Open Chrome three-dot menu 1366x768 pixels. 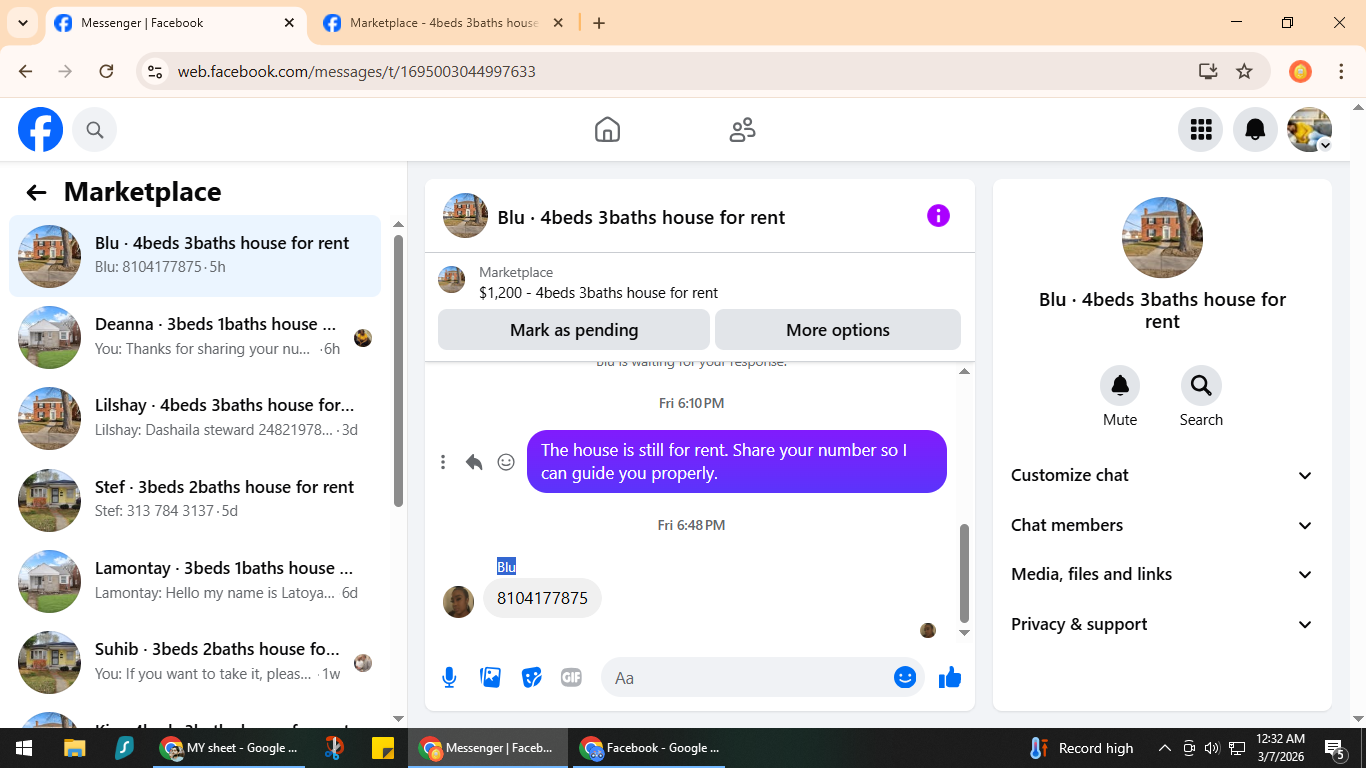coord(1342,71)
